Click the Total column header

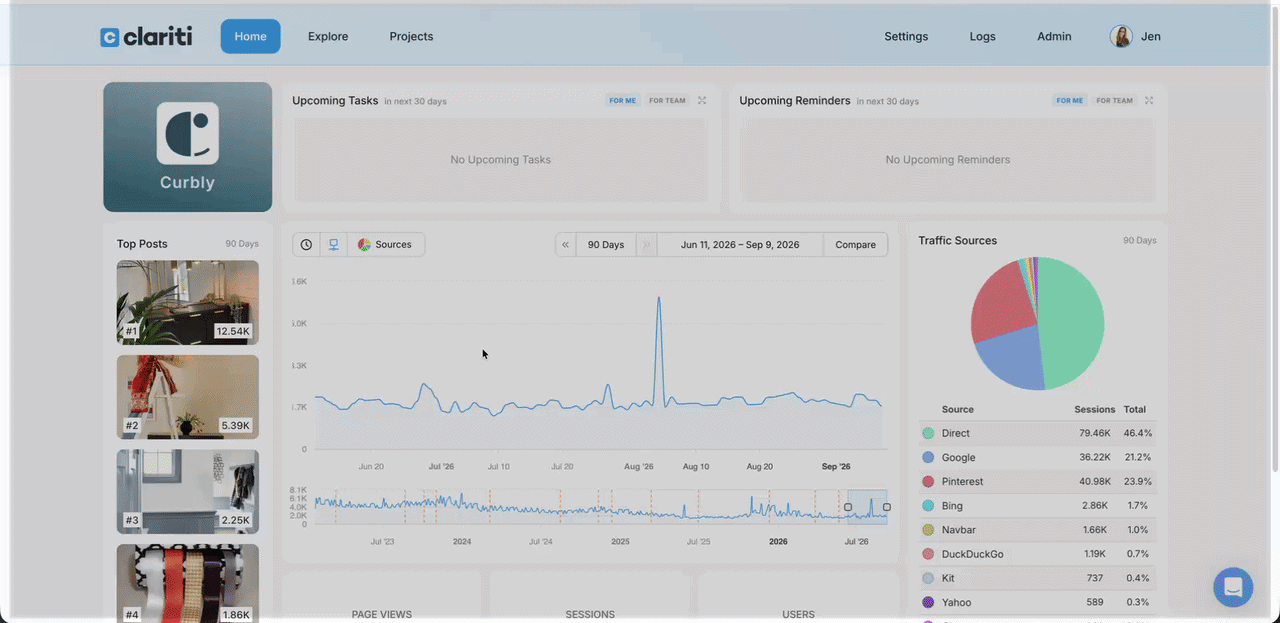(1135, 409)
